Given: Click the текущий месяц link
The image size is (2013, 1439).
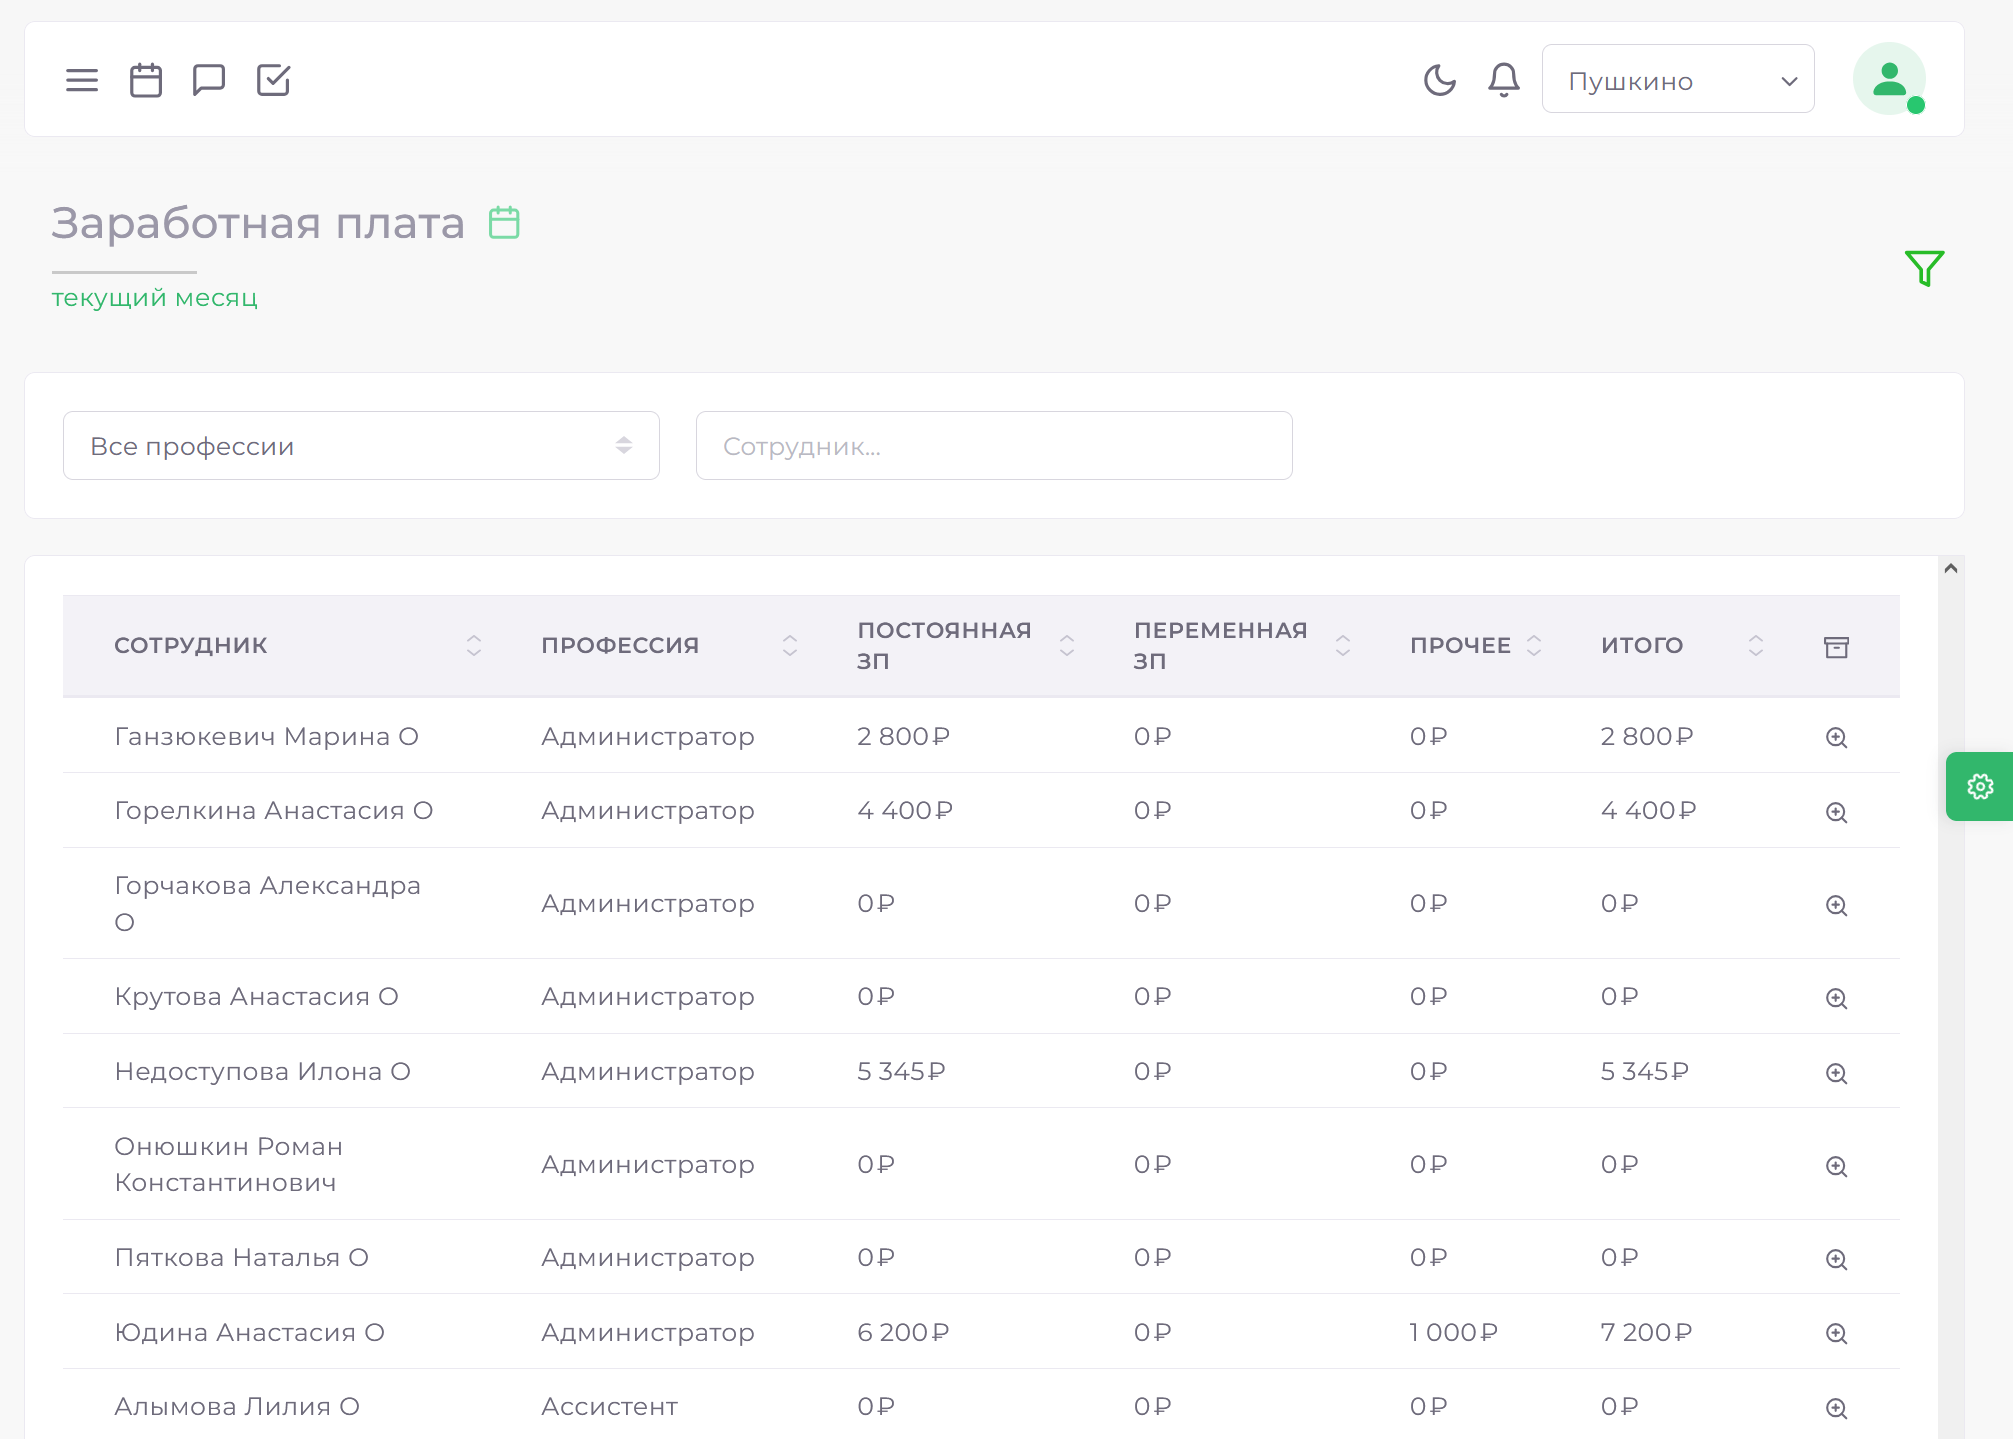Looking at the screenshot, I should click(x=155, y=298).
